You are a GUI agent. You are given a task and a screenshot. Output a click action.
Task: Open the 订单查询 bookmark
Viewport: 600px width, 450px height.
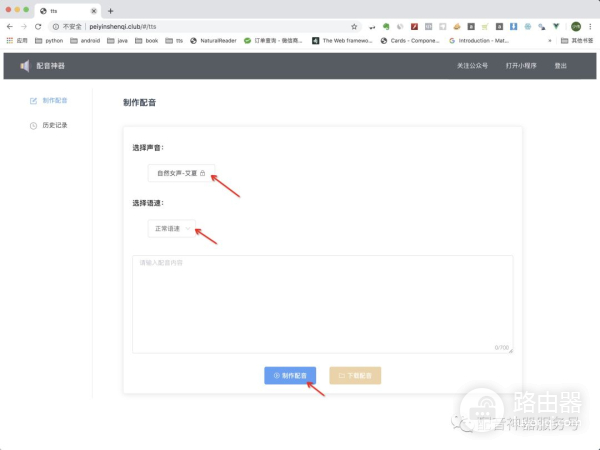(273, 41)
